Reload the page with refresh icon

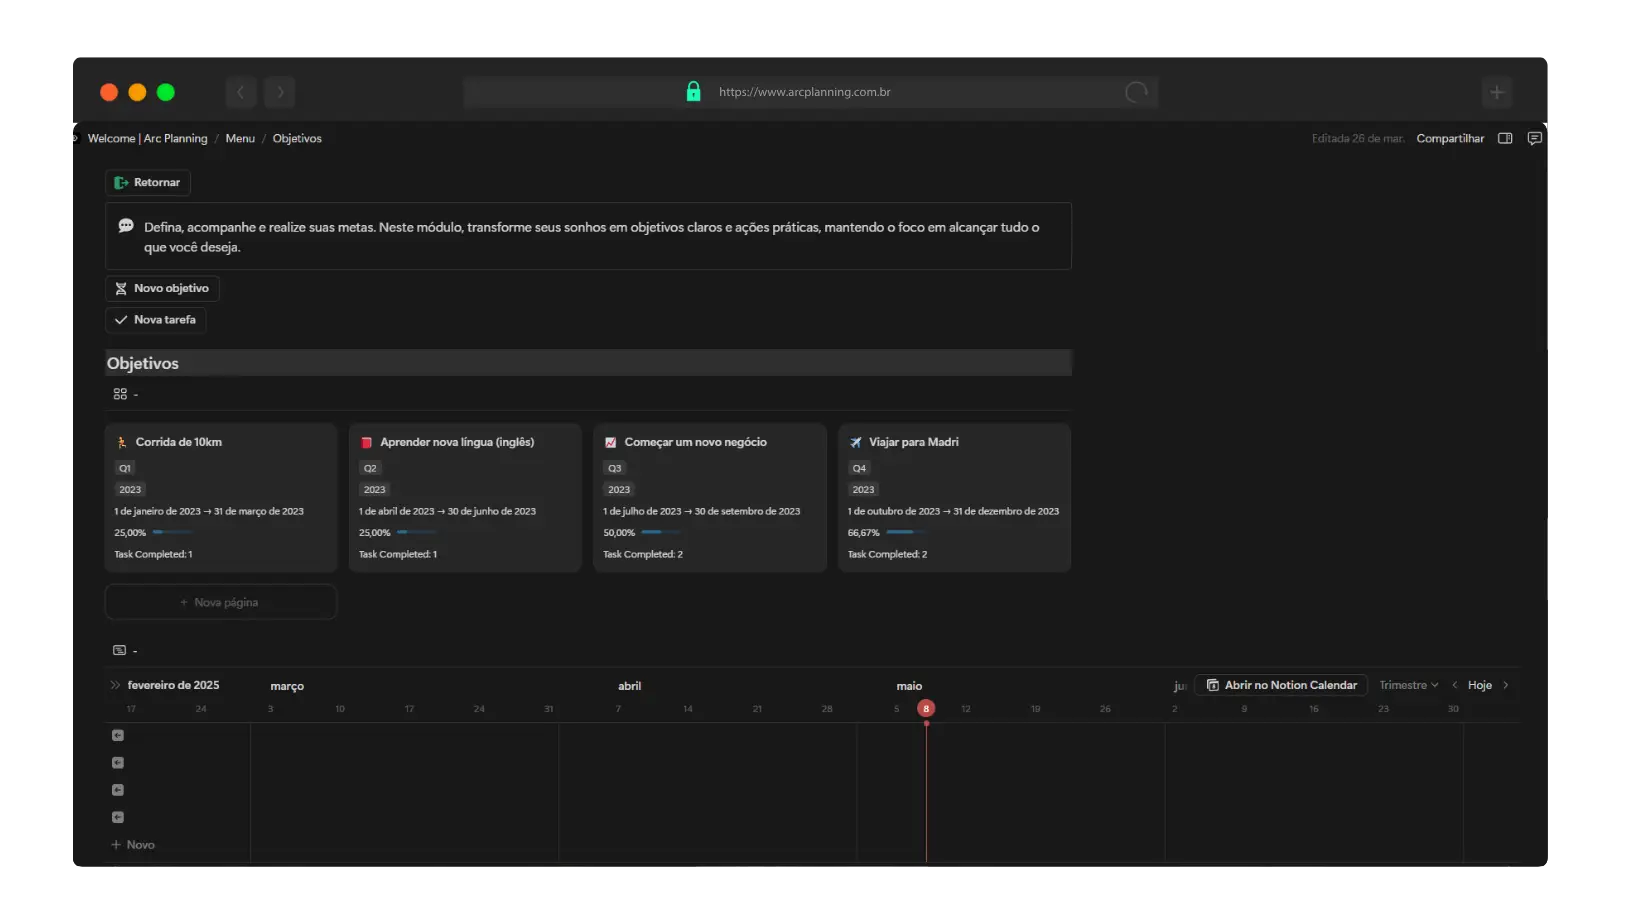point(1136,92)
